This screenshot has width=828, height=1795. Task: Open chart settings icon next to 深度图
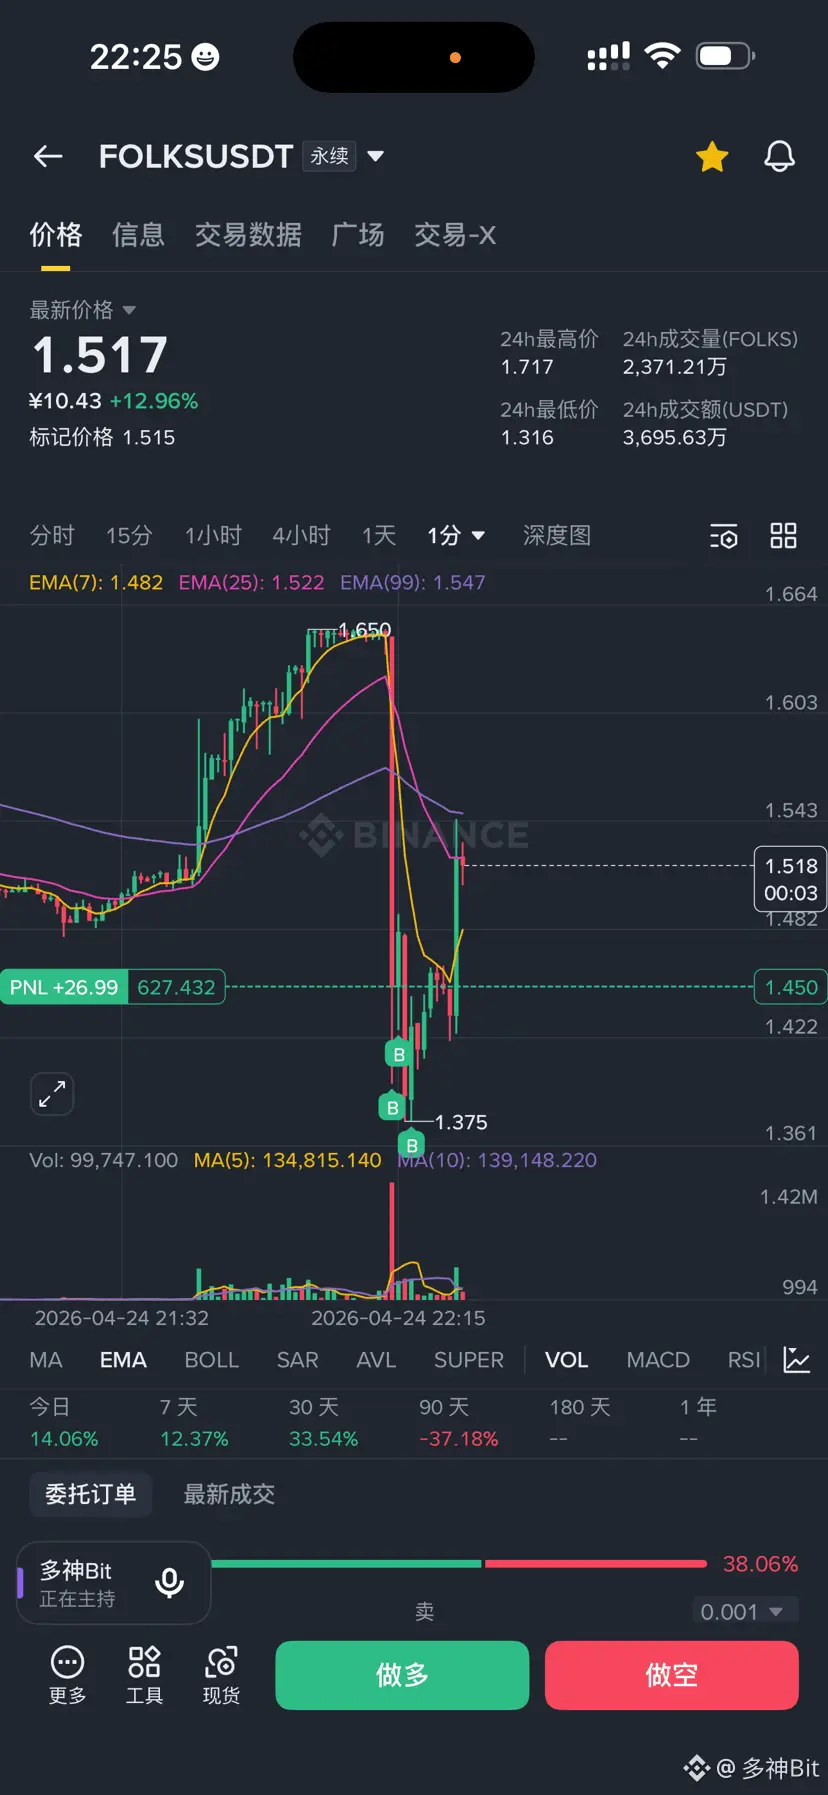(x=724, y=536)
